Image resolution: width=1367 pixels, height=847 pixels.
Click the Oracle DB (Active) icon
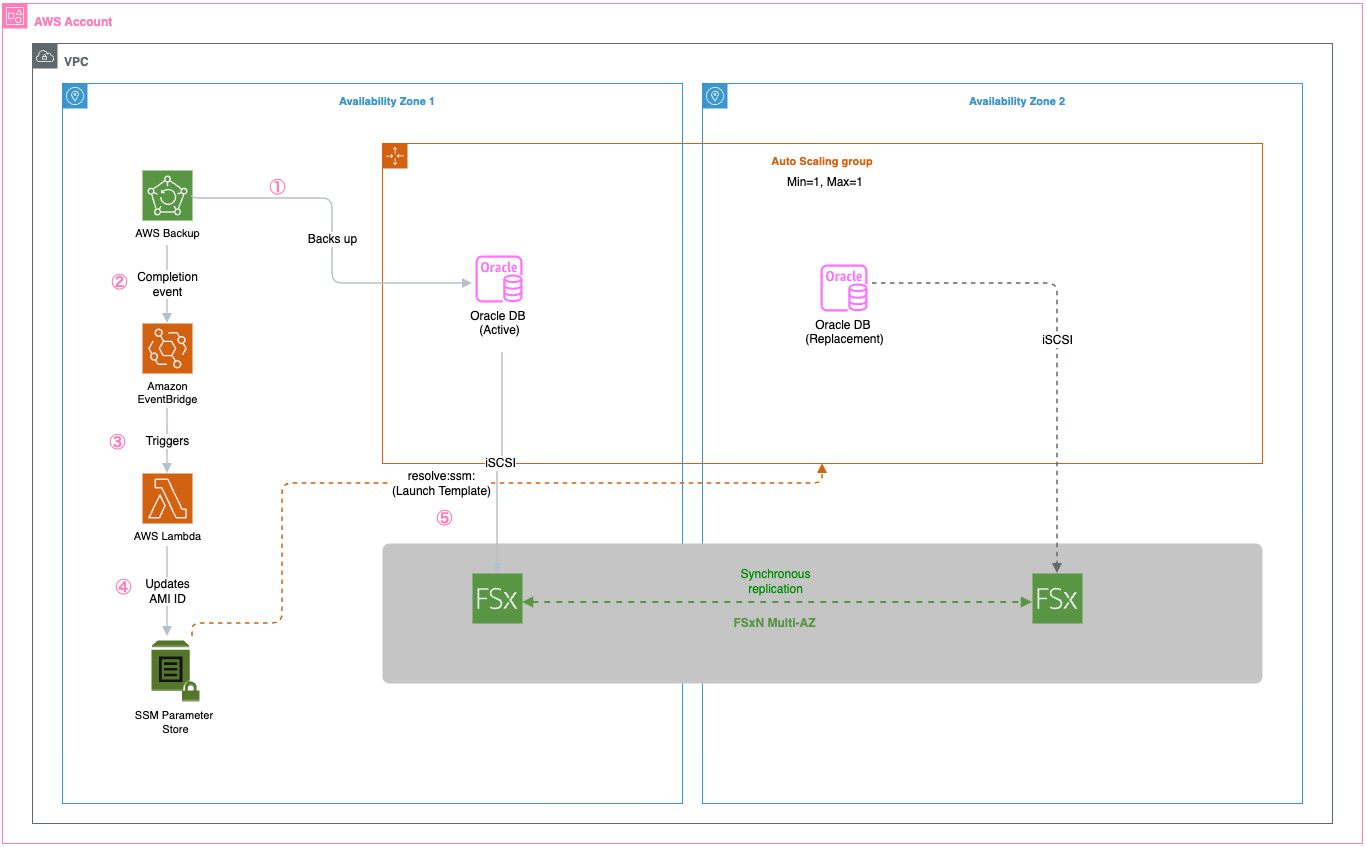point(498,279)
